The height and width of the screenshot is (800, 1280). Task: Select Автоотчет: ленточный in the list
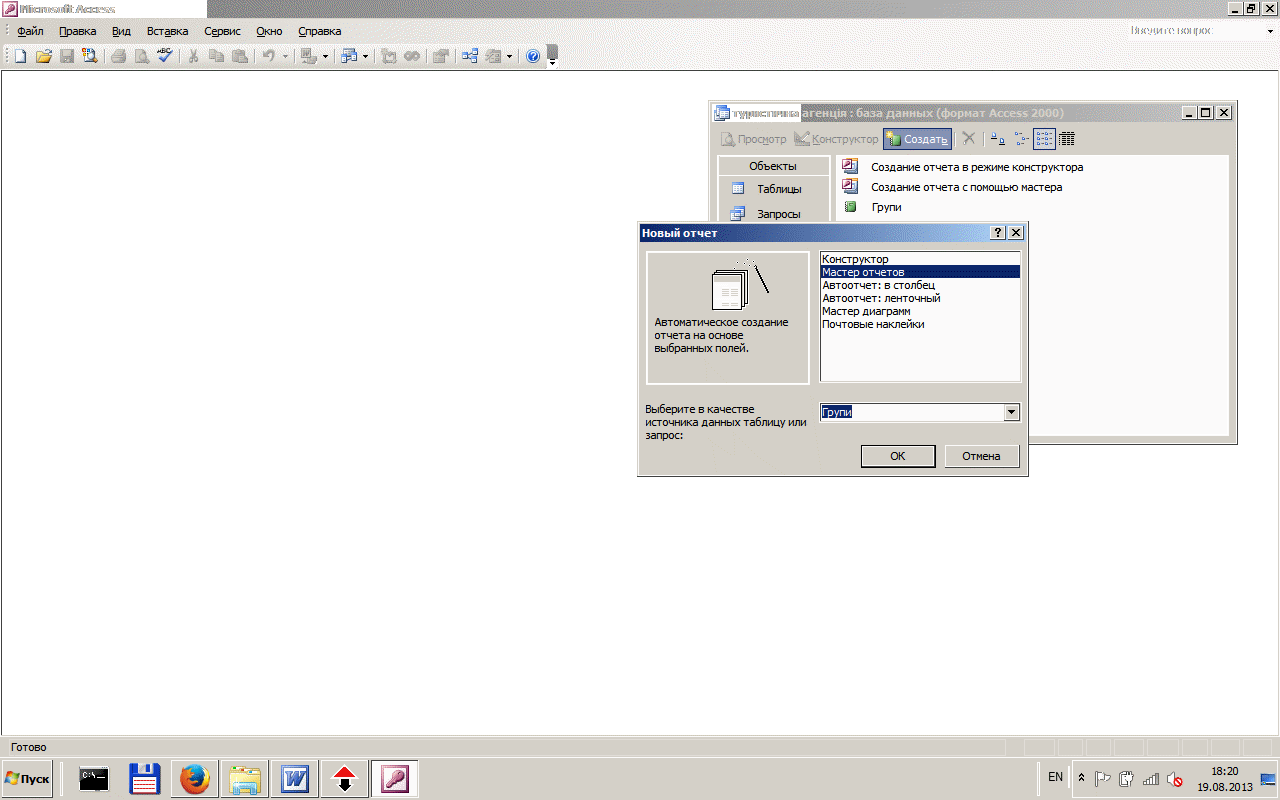coord(881,298)
